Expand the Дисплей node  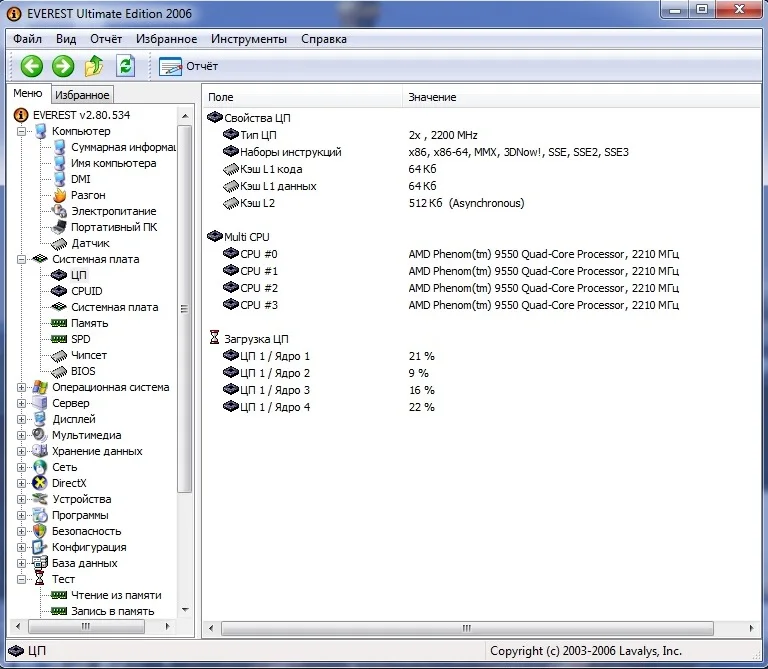(21, 419)
